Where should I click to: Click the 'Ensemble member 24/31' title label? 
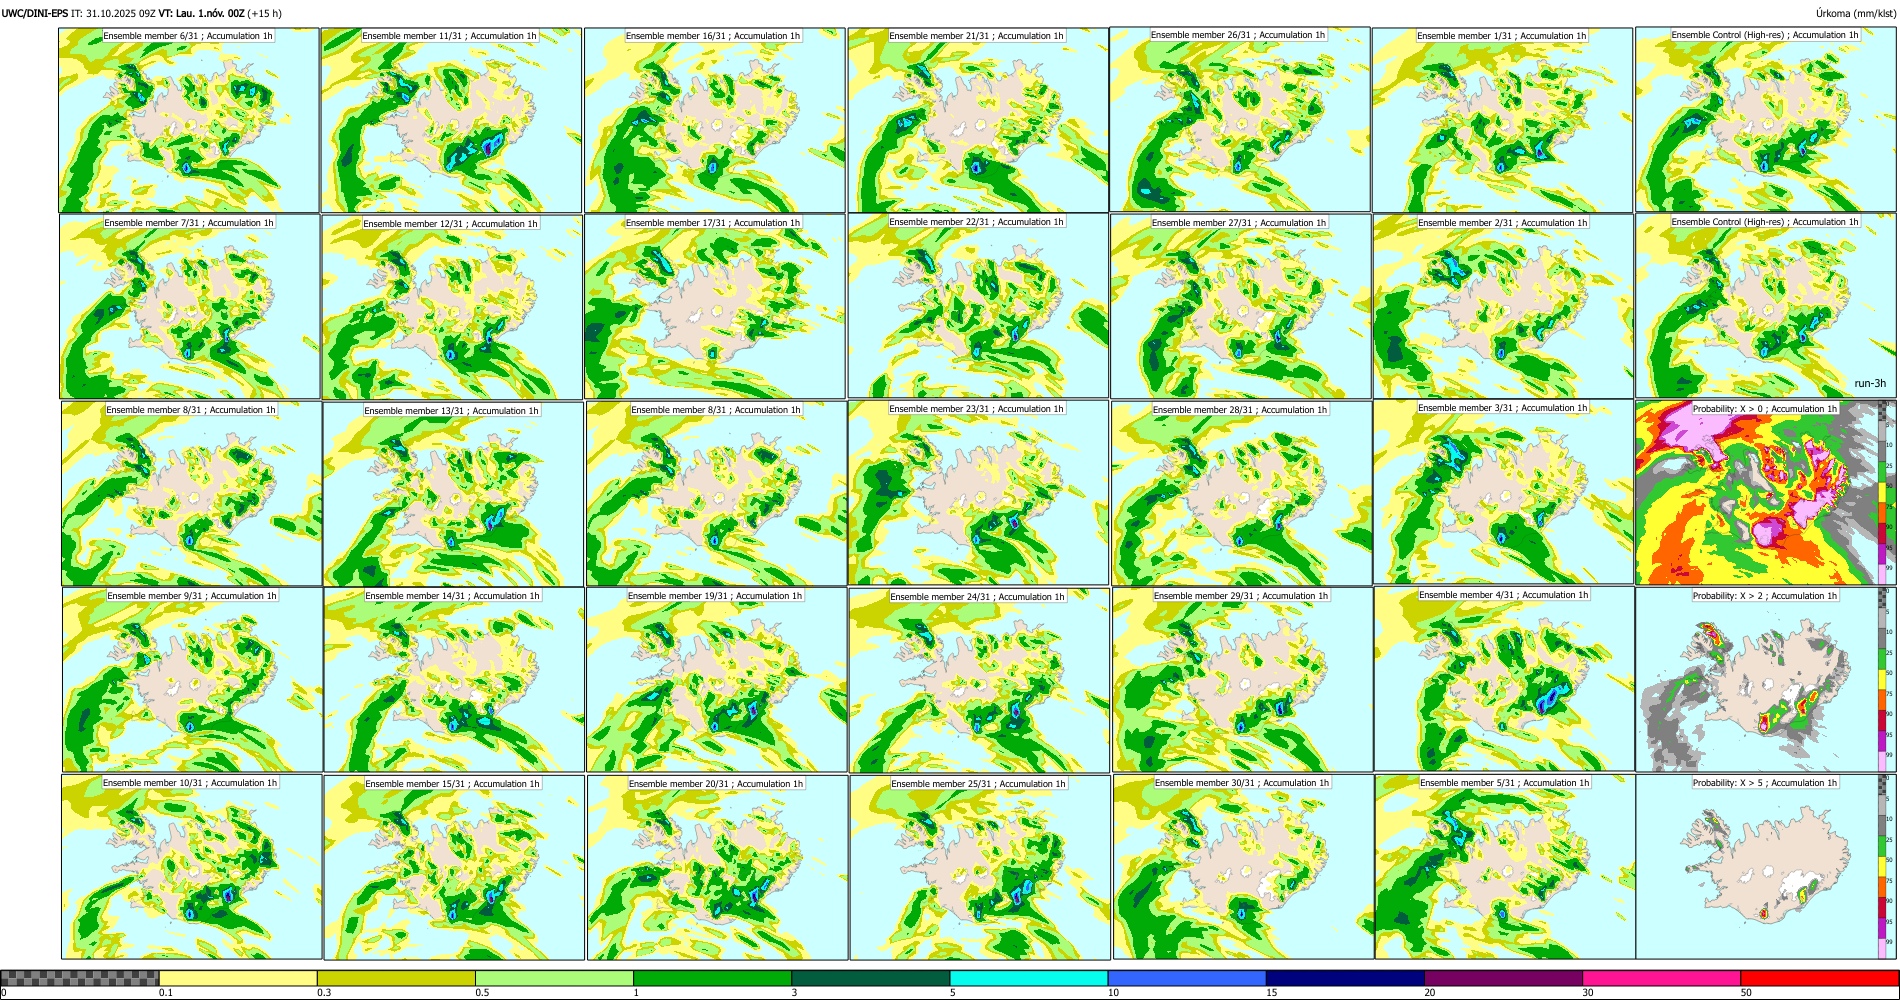977,597
